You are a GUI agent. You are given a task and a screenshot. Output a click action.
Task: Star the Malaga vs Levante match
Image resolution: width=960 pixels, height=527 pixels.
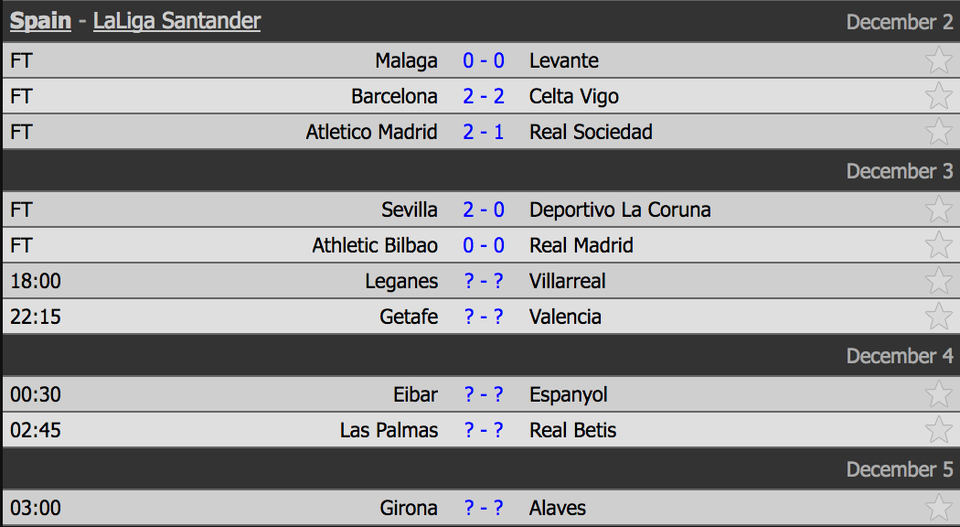pos(938,60)
